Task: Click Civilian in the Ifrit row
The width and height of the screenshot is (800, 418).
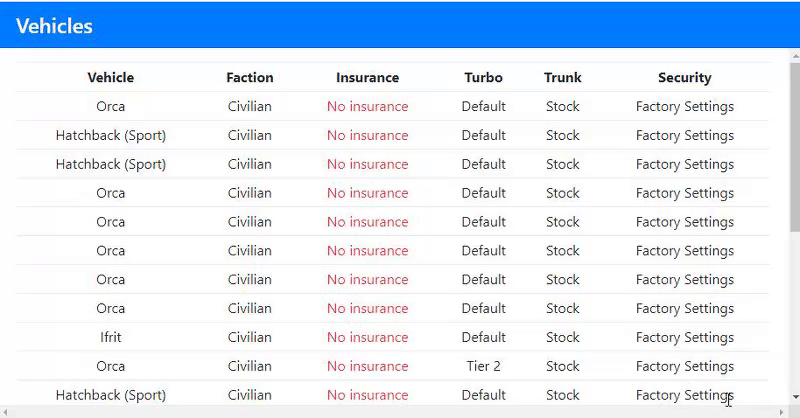Action: (249, 337)
